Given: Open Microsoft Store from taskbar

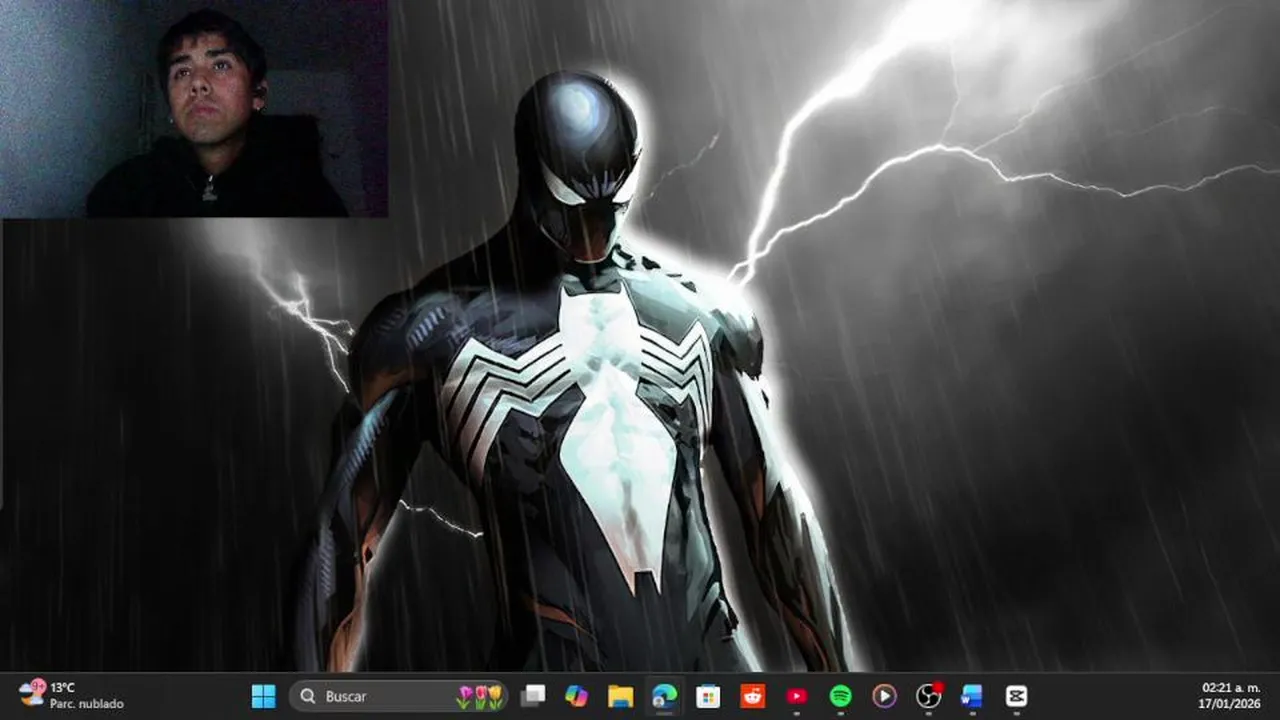Looking at the screenshot, I should [709, 696].
